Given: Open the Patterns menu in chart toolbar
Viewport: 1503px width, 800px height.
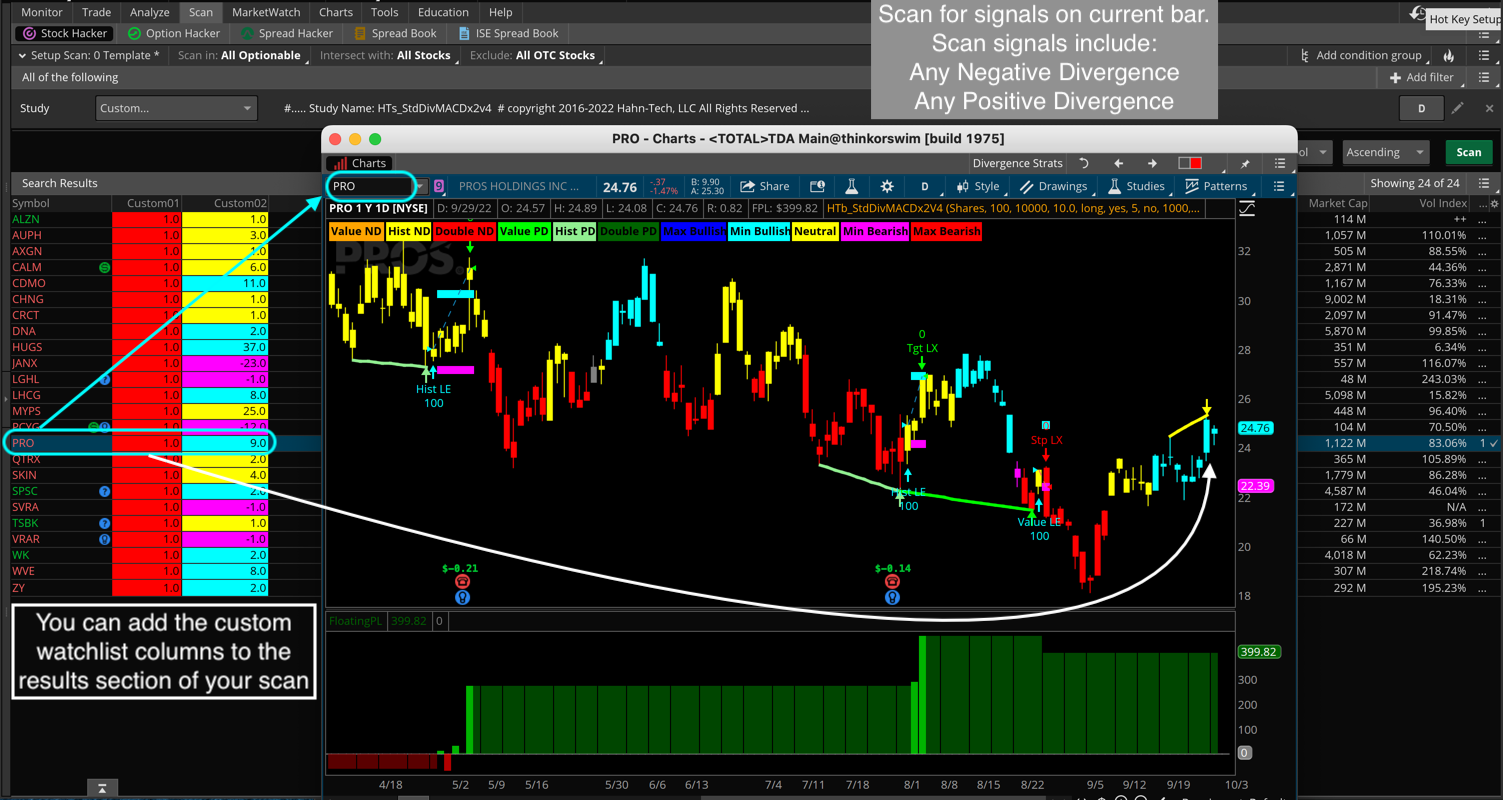Looking at the screenshot, I should pos(1216,186).
